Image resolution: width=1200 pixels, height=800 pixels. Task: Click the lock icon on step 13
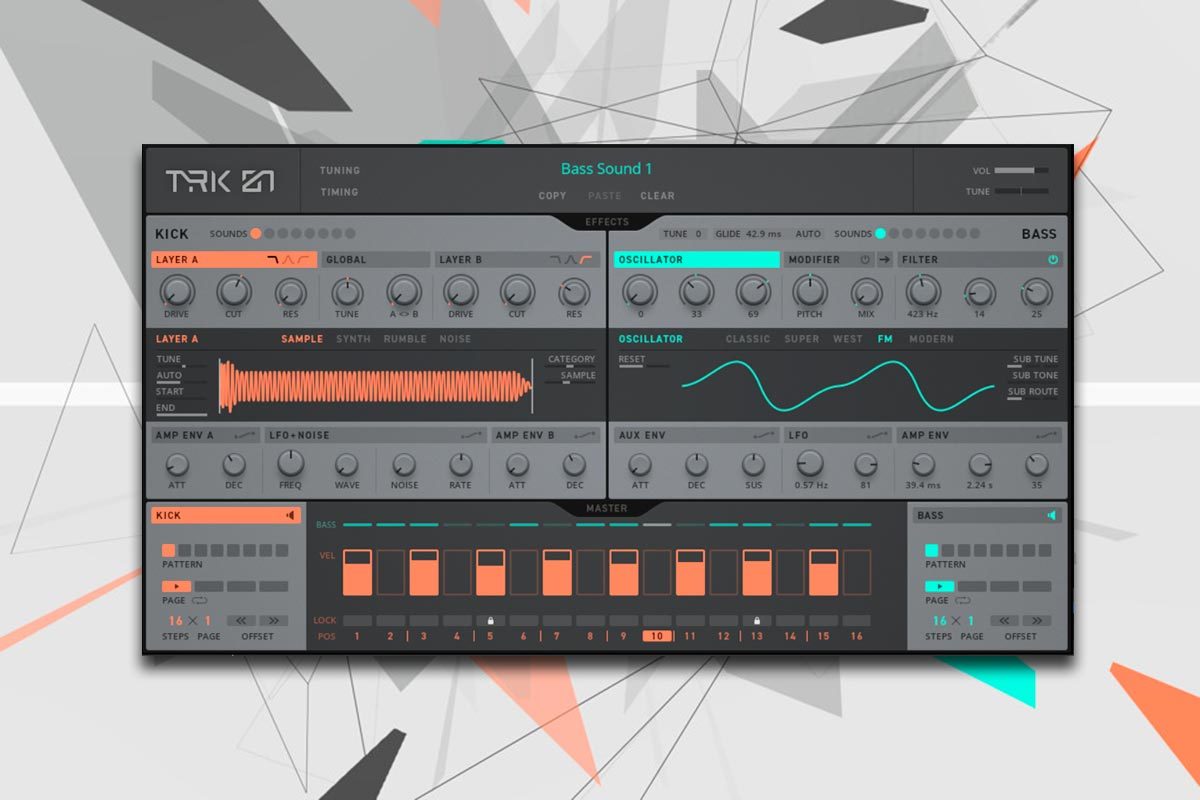click(757, 621)
